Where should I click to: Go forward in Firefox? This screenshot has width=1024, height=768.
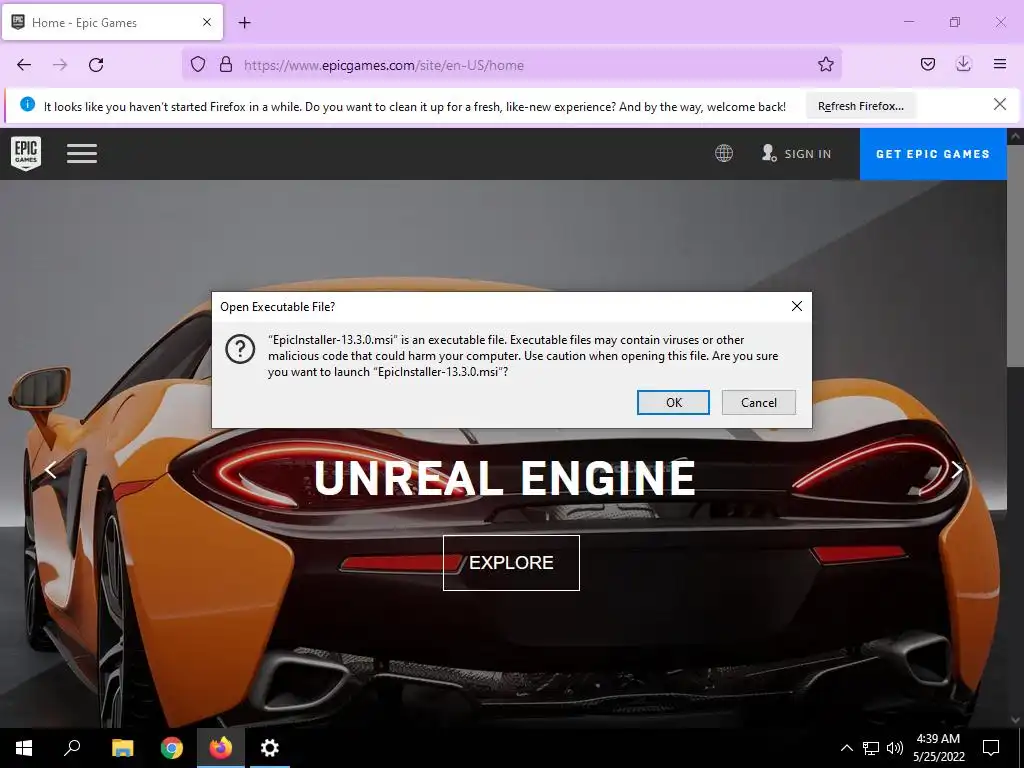(60, 65)
